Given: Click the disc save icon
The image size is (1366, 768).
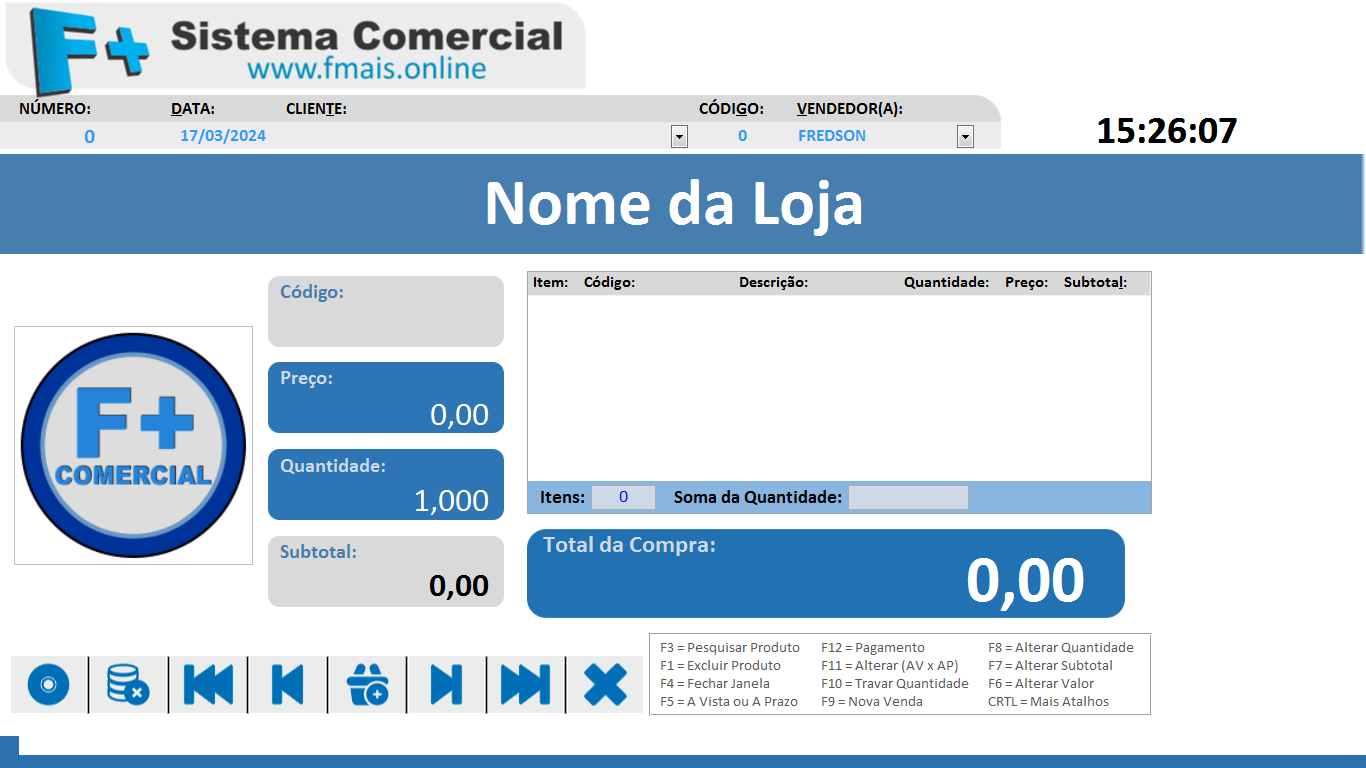Looking at the screenshot, I should coord(48,685).
